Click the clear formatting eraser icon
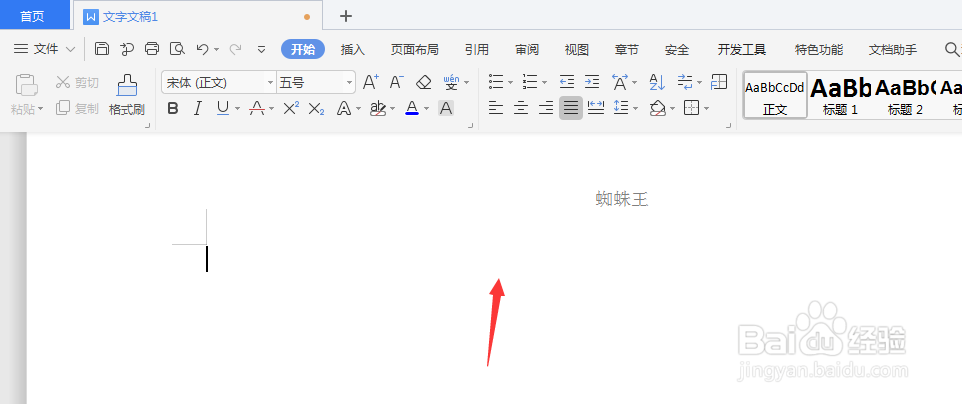962x404 pixels. (423, 82)
